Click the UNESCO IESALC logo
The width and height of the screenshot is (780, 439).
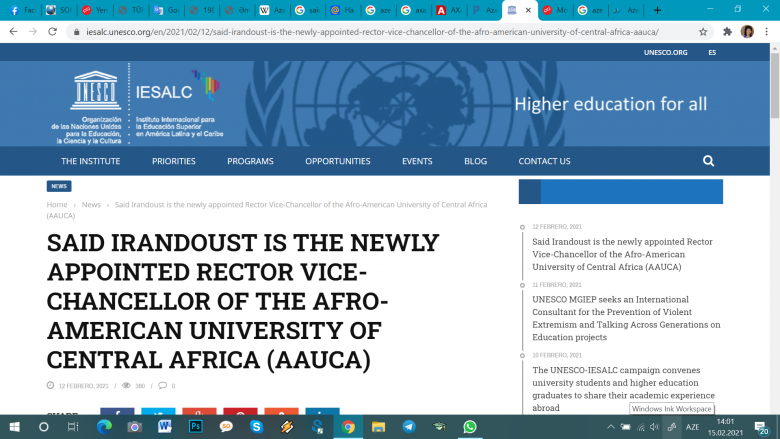(137, 104)
